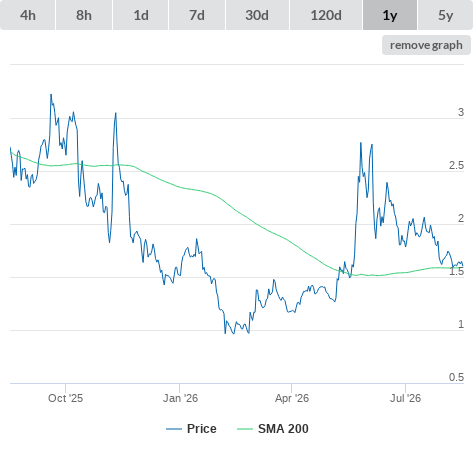Screen dimensions: 474x455
Task: Click the remove graph button
Action: [x=426, y=45]
